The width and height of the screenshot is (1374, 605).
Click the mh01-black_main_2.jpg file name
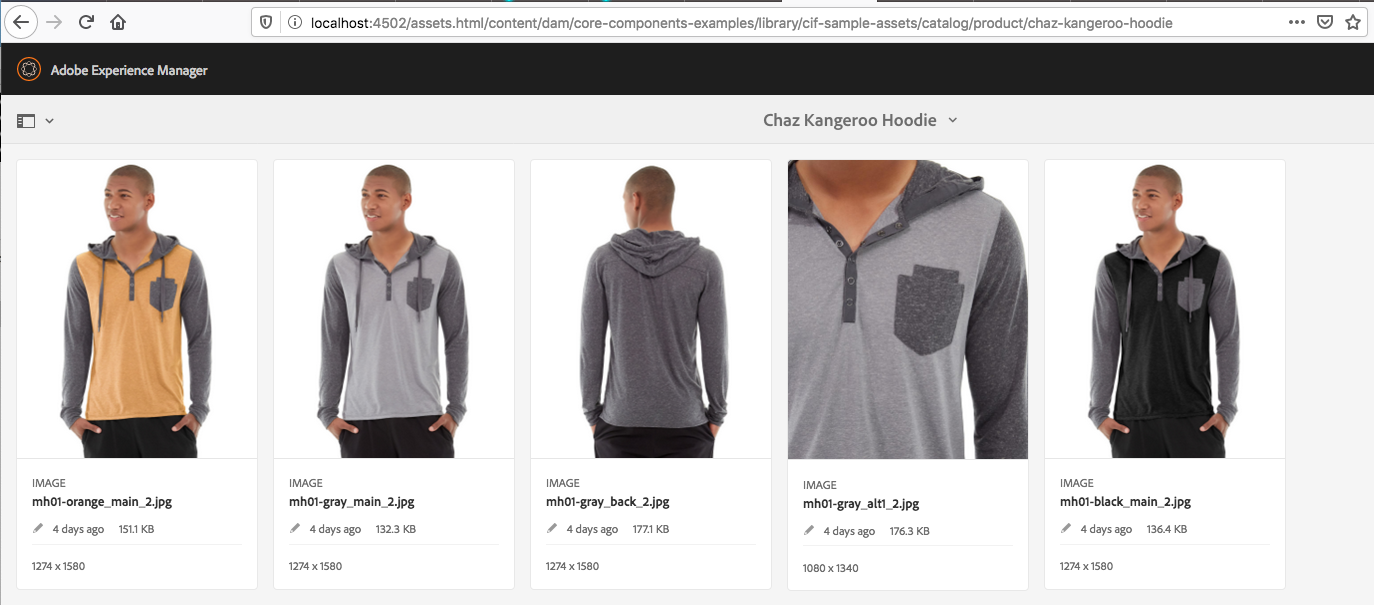[1125, 502]
